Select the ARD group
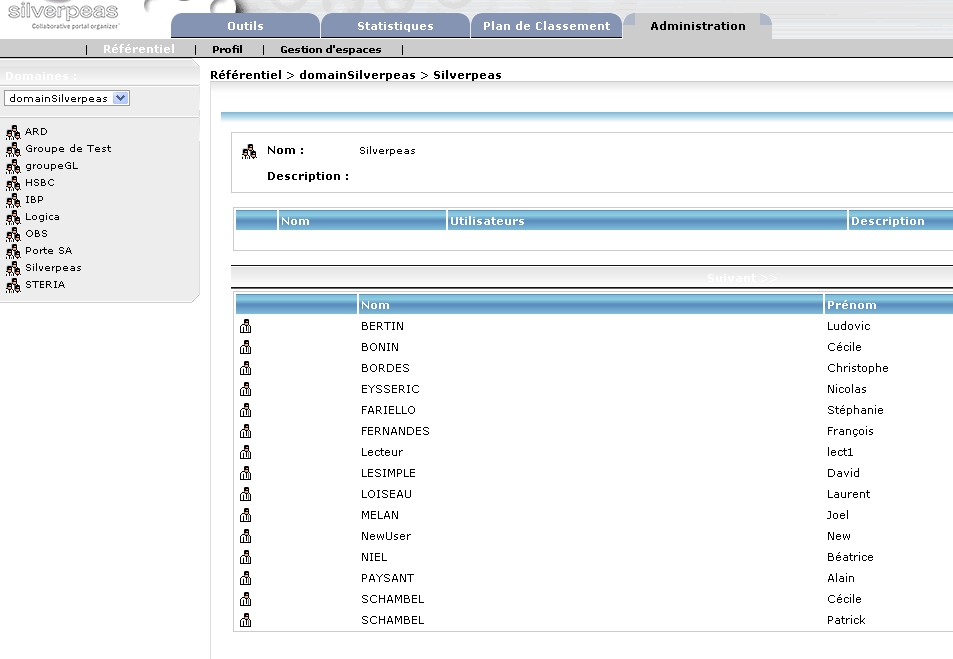The image size is (953, 659). click(36, 131)
